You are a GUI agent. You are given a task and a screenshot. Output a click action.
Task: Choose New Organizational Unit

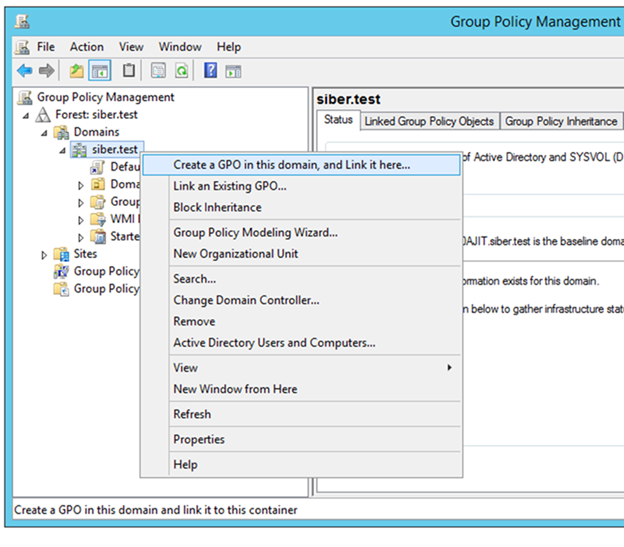pyautogui.click(x=301, y=254)
